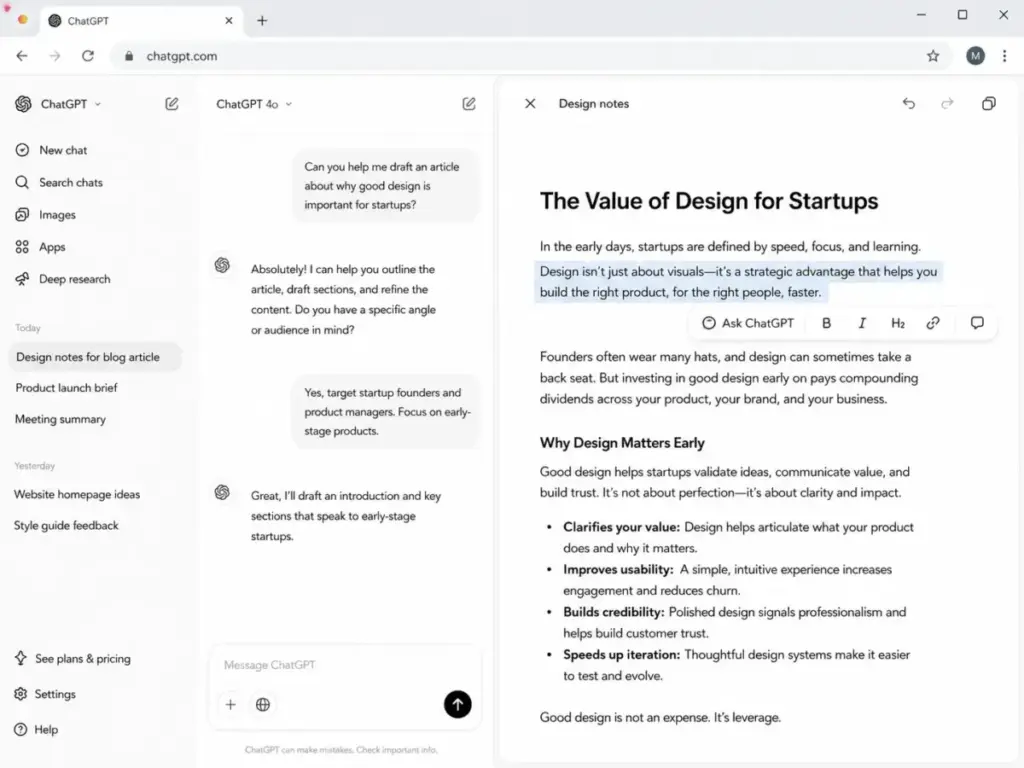Click the title 'The Value of Design for Startups'
The width and height of the screenshot is (1024, 768).
click(x=709, y=201)
